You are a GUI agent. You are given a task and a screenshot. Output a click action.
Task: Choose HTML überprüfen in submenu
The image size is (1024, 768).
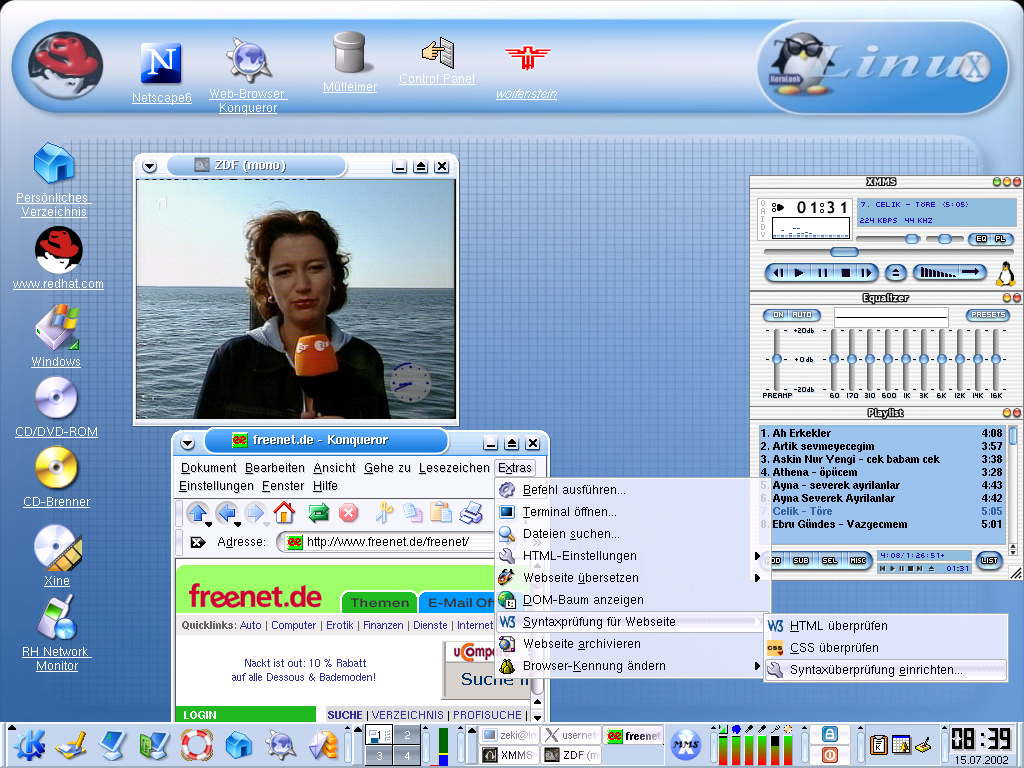[885, 626]
